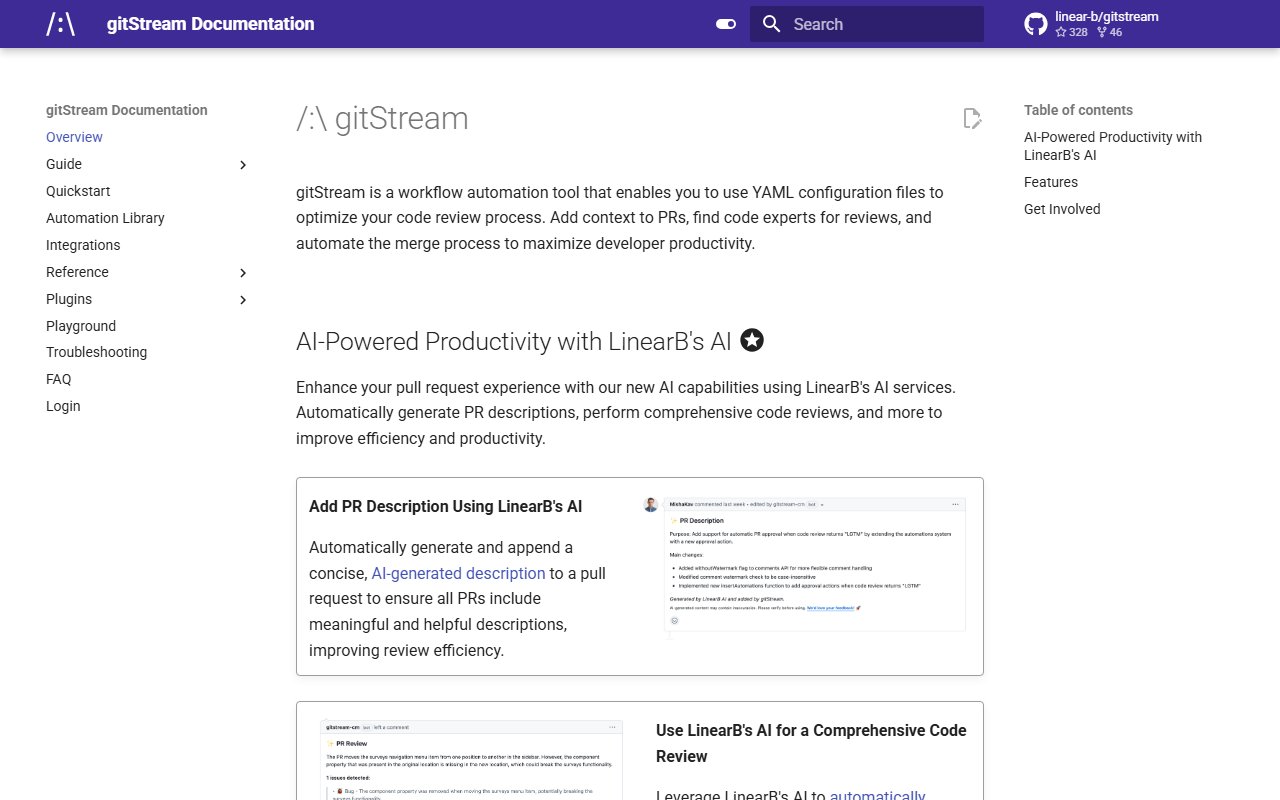Expand the Reference section in the sidebar
The image size is (1280, 800).
click(243, 272)
